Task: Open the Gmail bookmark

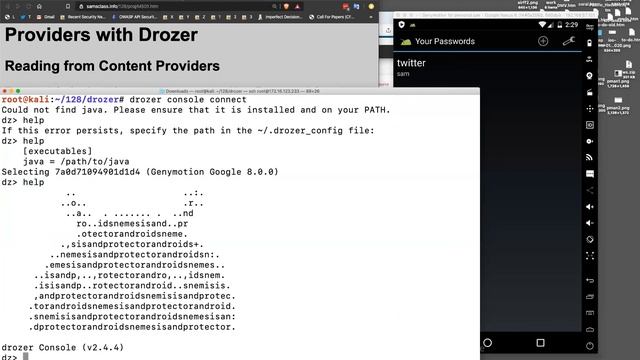Action: (x=45, y=17)
